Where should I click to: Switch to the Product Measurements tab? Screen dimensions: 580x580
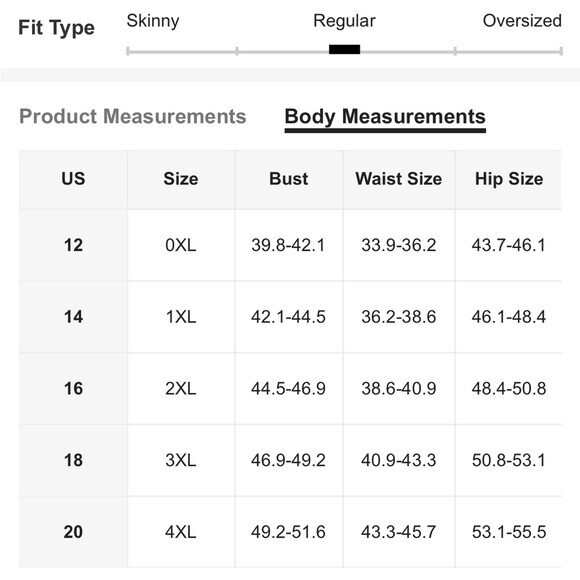pyautogui.click(x=132, y=116)
